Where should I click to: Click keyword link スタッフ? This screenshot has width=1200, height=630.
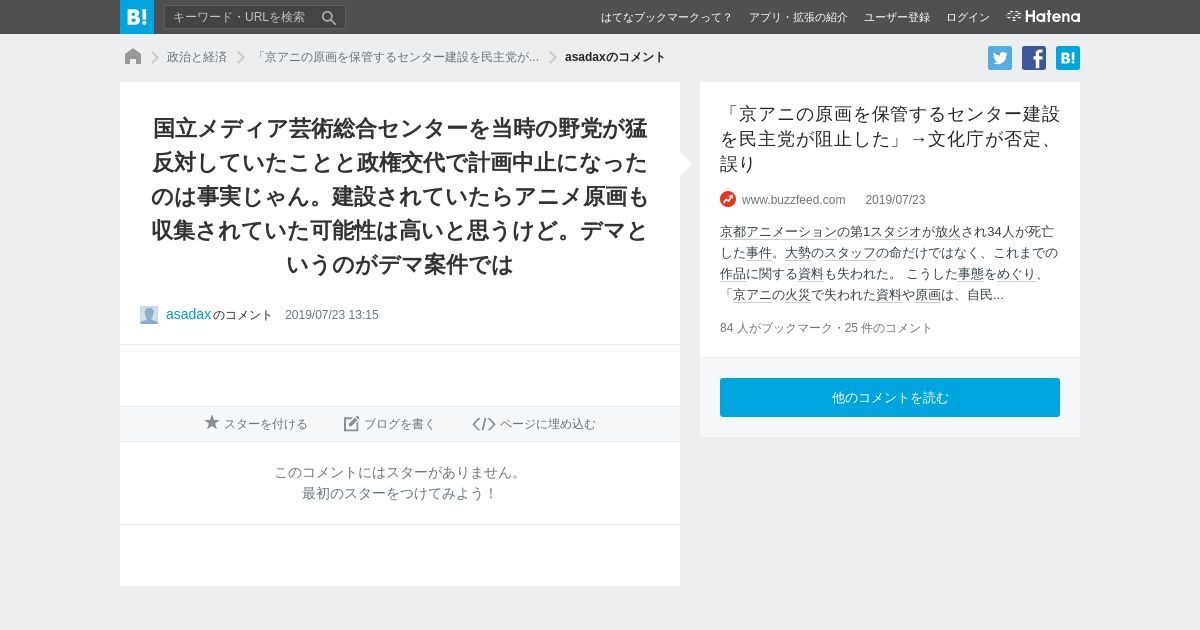(x=850, y=253)
